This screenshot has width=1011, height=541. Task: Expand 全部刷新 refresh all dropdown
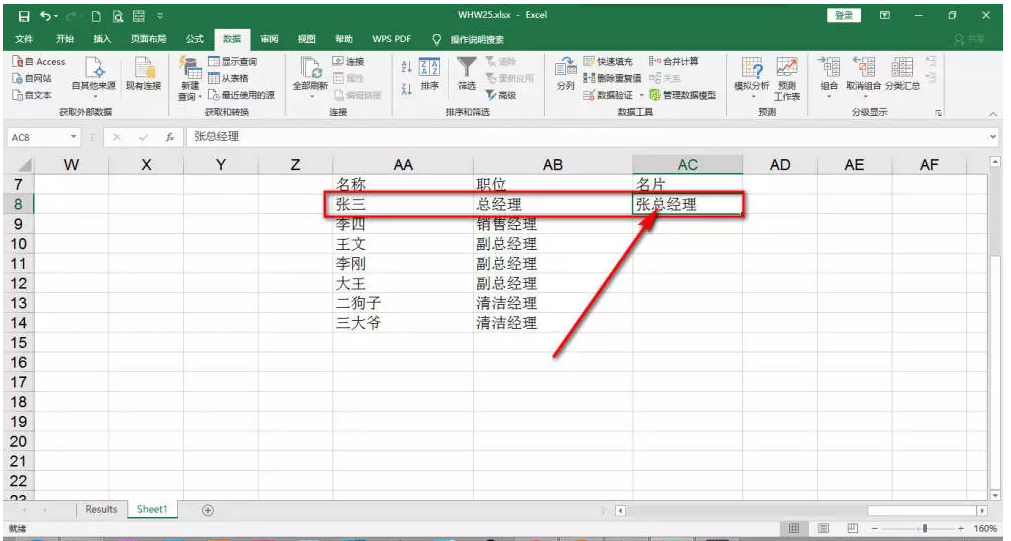(311, 96)
